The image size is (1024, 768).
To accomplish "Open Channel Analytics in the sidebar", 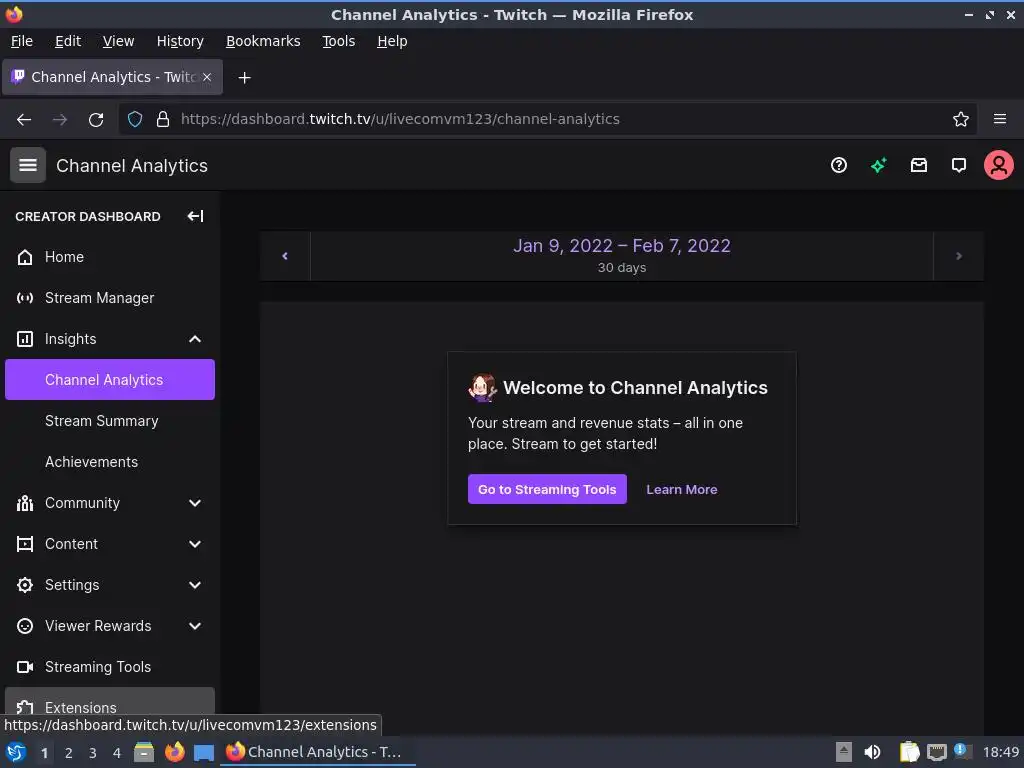I will pos(110,379).
